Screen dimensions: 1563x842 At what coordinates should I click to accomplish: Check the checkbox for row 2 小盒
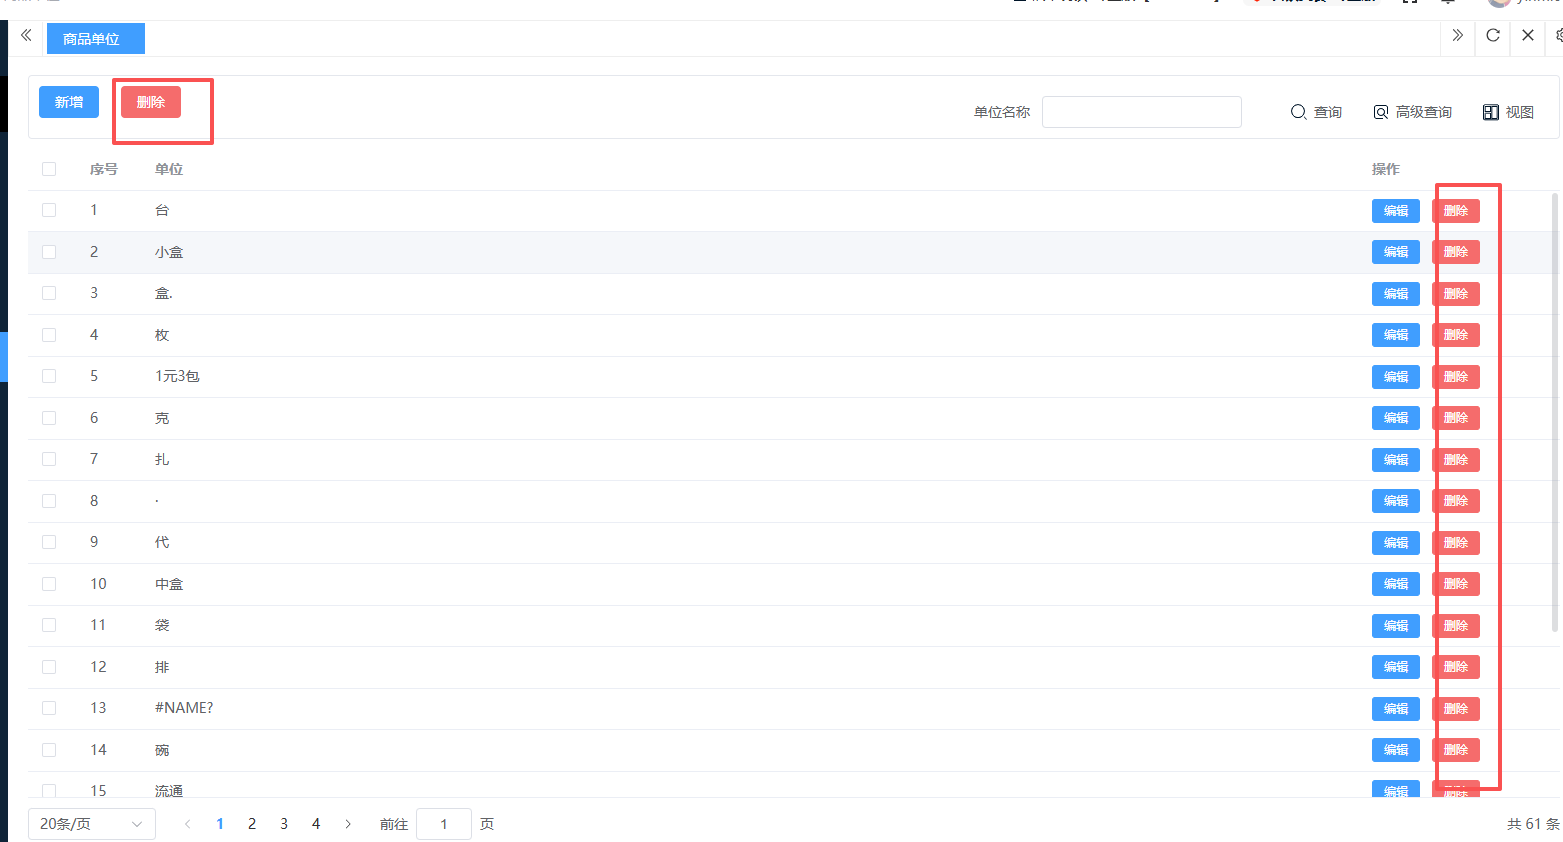[49, 252]
